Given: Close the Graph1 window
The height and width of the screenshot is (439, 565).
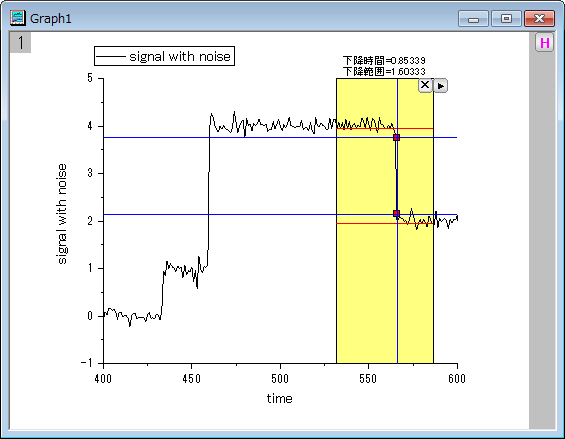Looking at the screenshot, I should click(539, 19).
